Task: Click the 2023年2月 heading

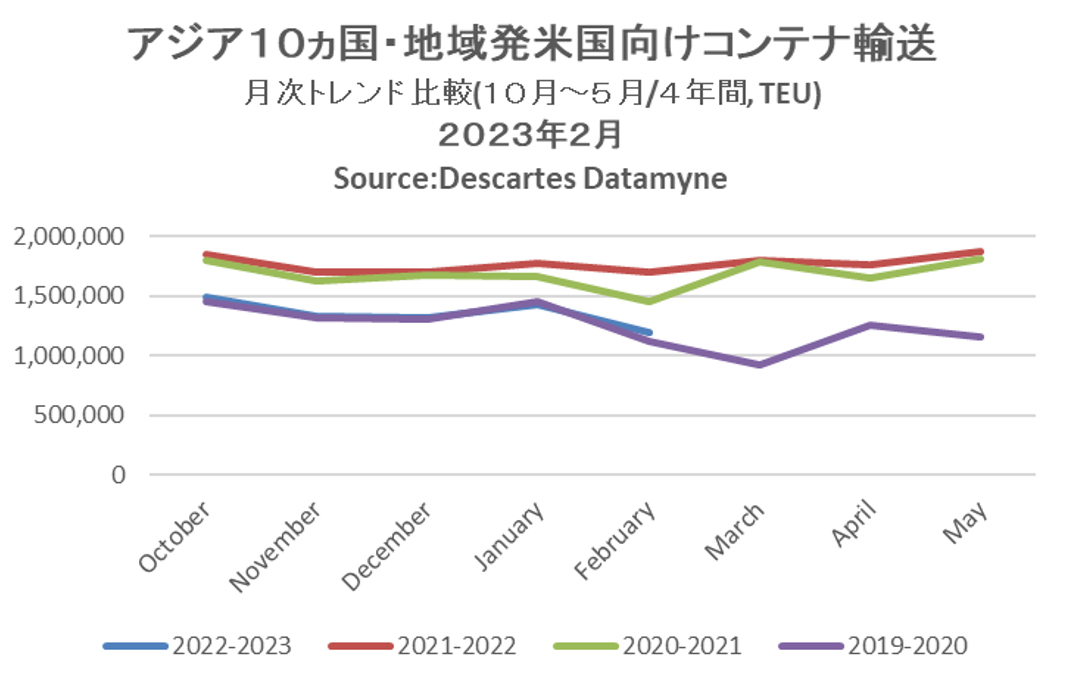Action: (x=532, y=134)
